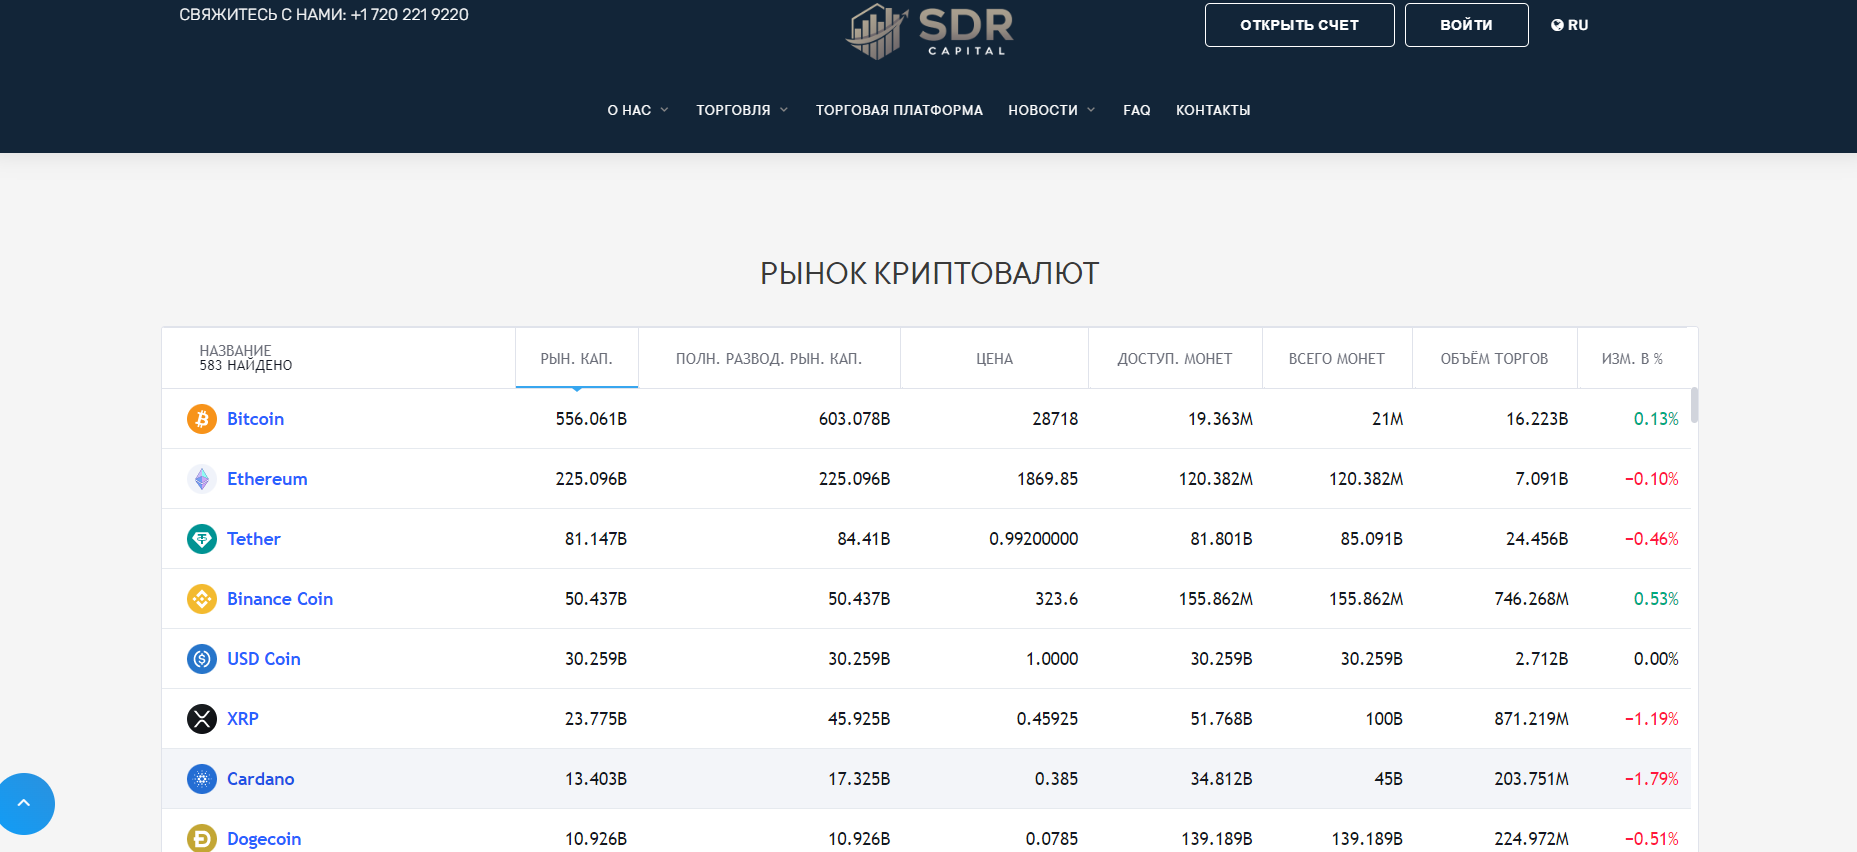
Task: Open the XRP link
Action: pyautogui.click(x=242, y=719)
